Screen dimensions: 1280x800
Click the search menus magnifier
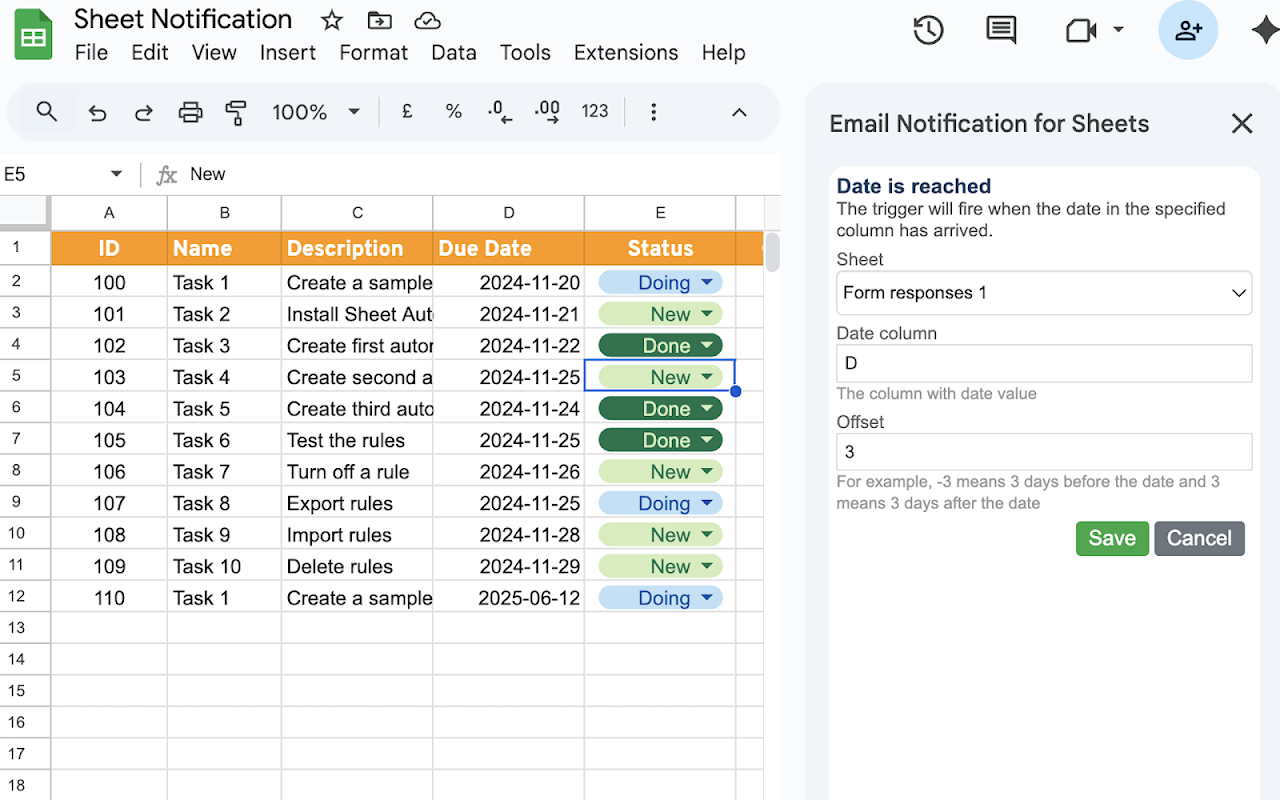click(x=46, y=112)
